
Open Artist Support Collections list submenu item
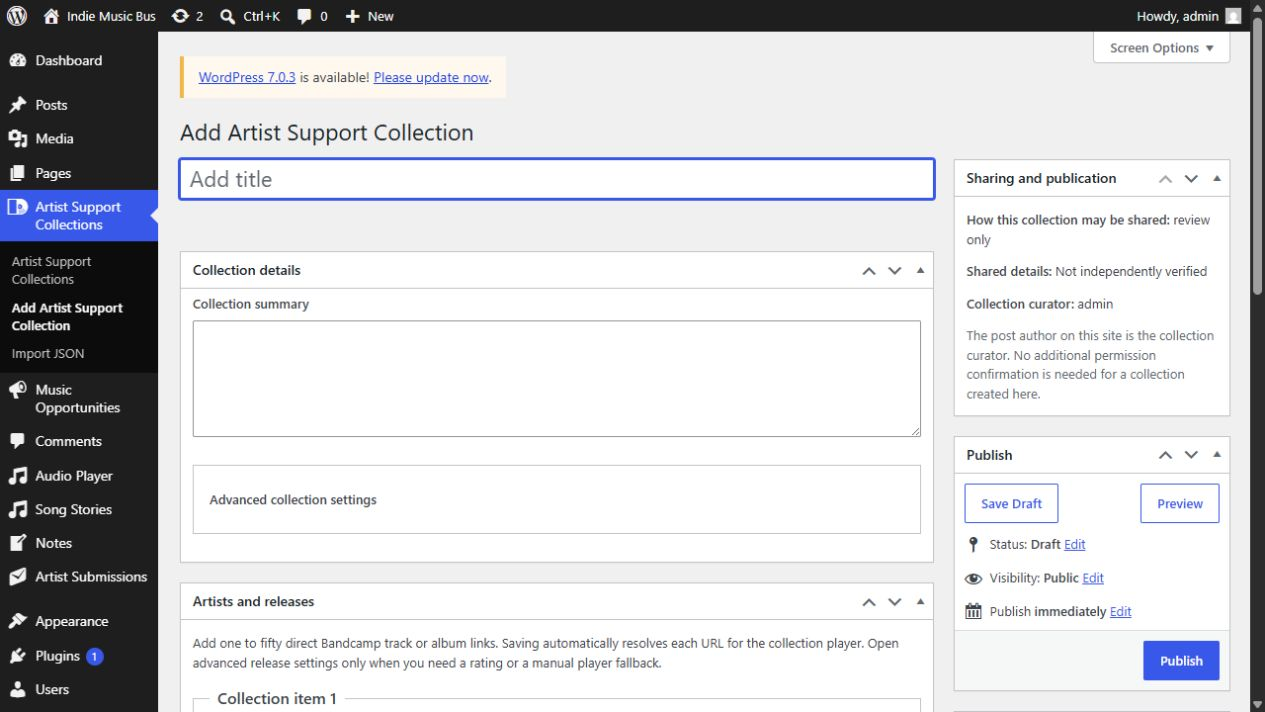point(51,271)
